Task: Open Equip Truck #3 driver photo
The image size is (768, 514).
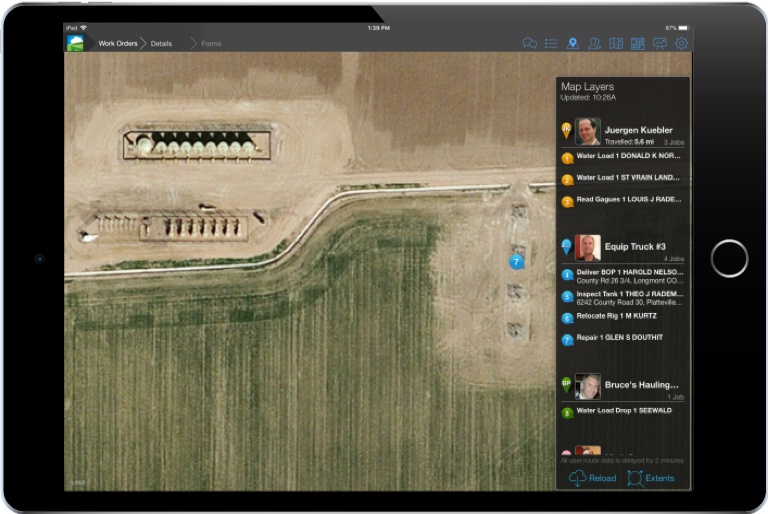Action: (x=588, y=247)
